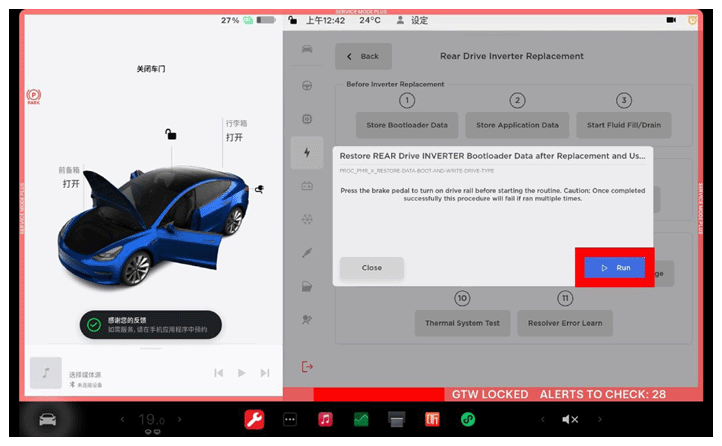Open the gray window app in dock
722x446 pixels.
point(396,419)
